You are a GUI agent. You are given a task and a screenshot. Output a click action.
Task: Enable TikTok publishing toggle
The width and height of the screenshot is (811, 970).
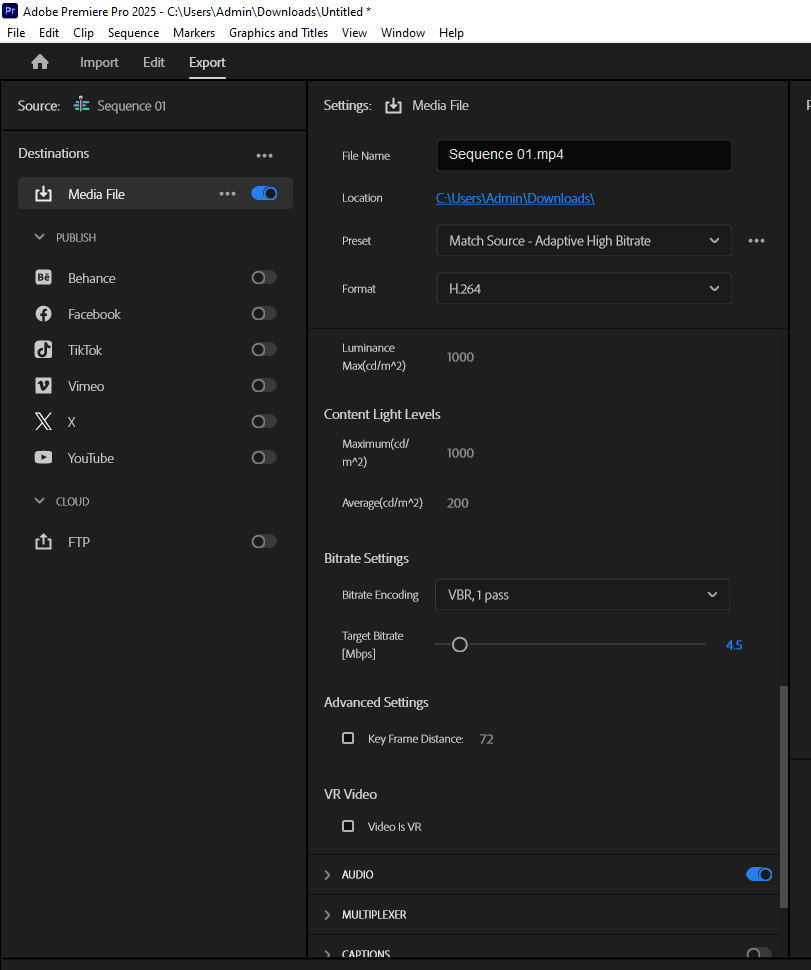coord(264,350)
